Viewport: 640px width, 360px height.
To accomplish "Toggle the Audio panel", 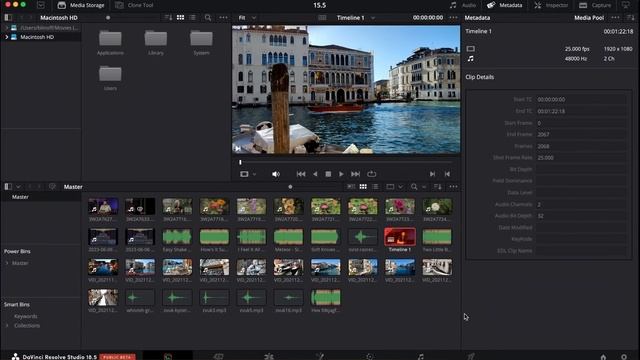I will [x=463, y=5].
